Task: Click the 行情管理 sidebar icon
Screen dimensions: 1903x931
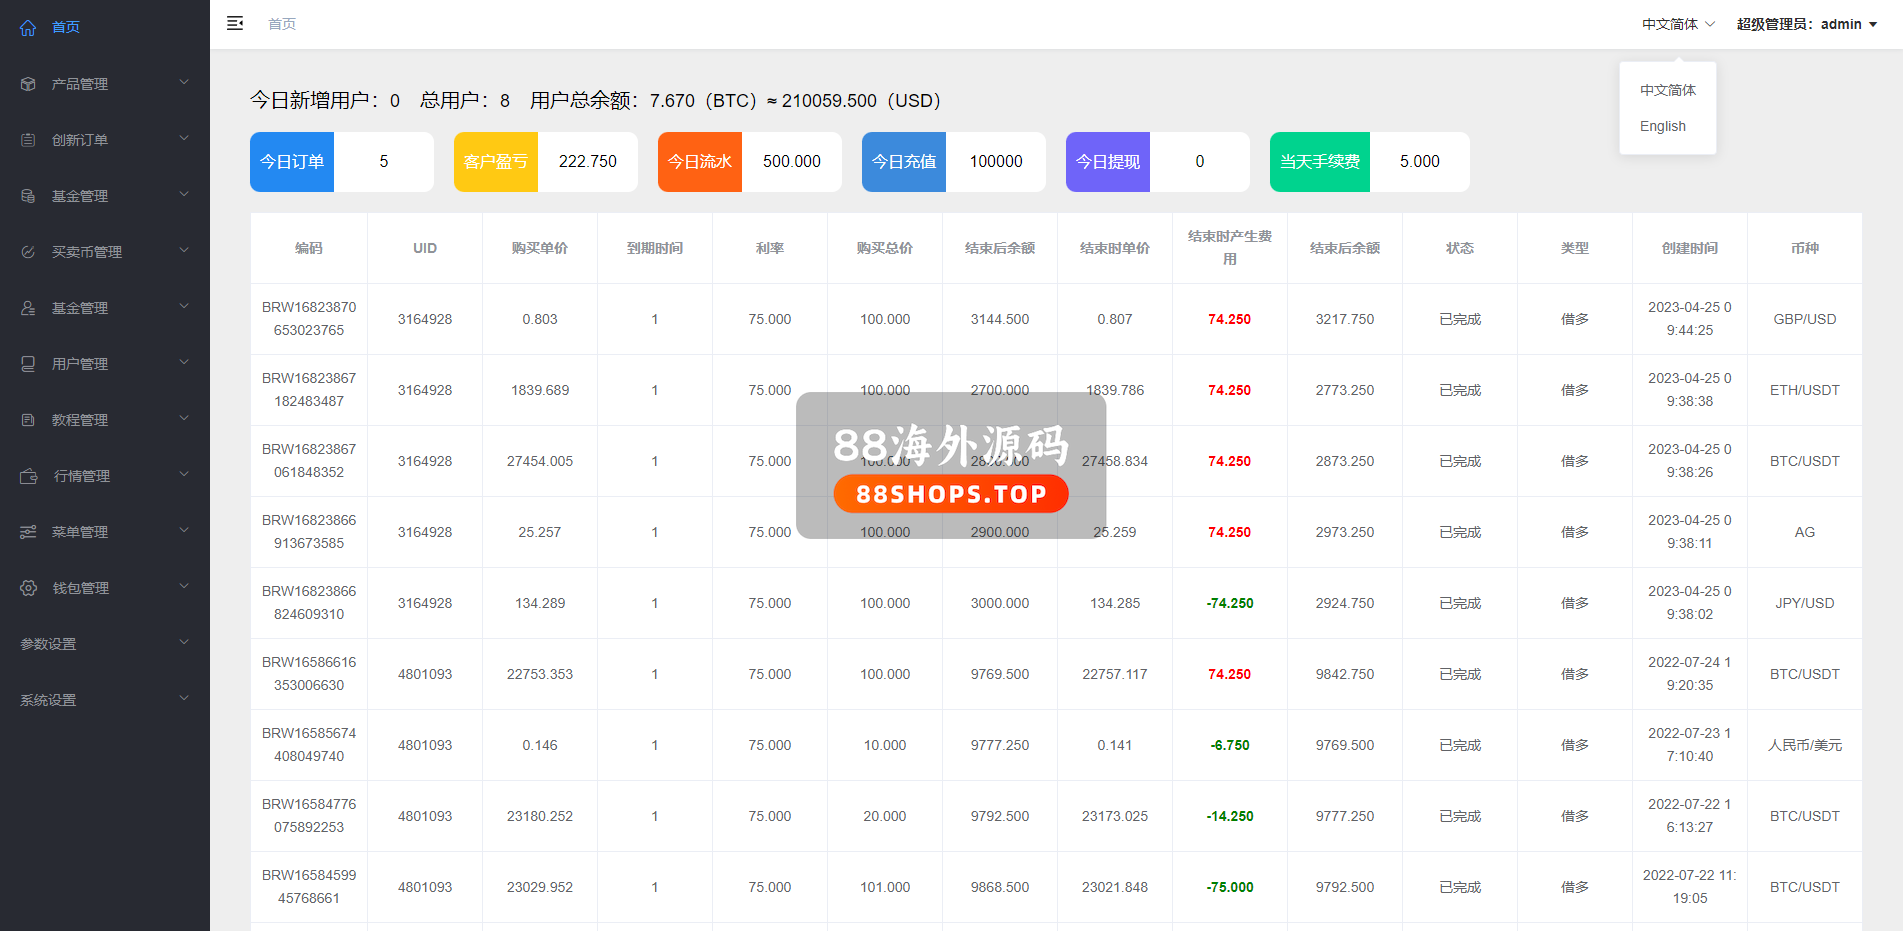Action: 29,476
